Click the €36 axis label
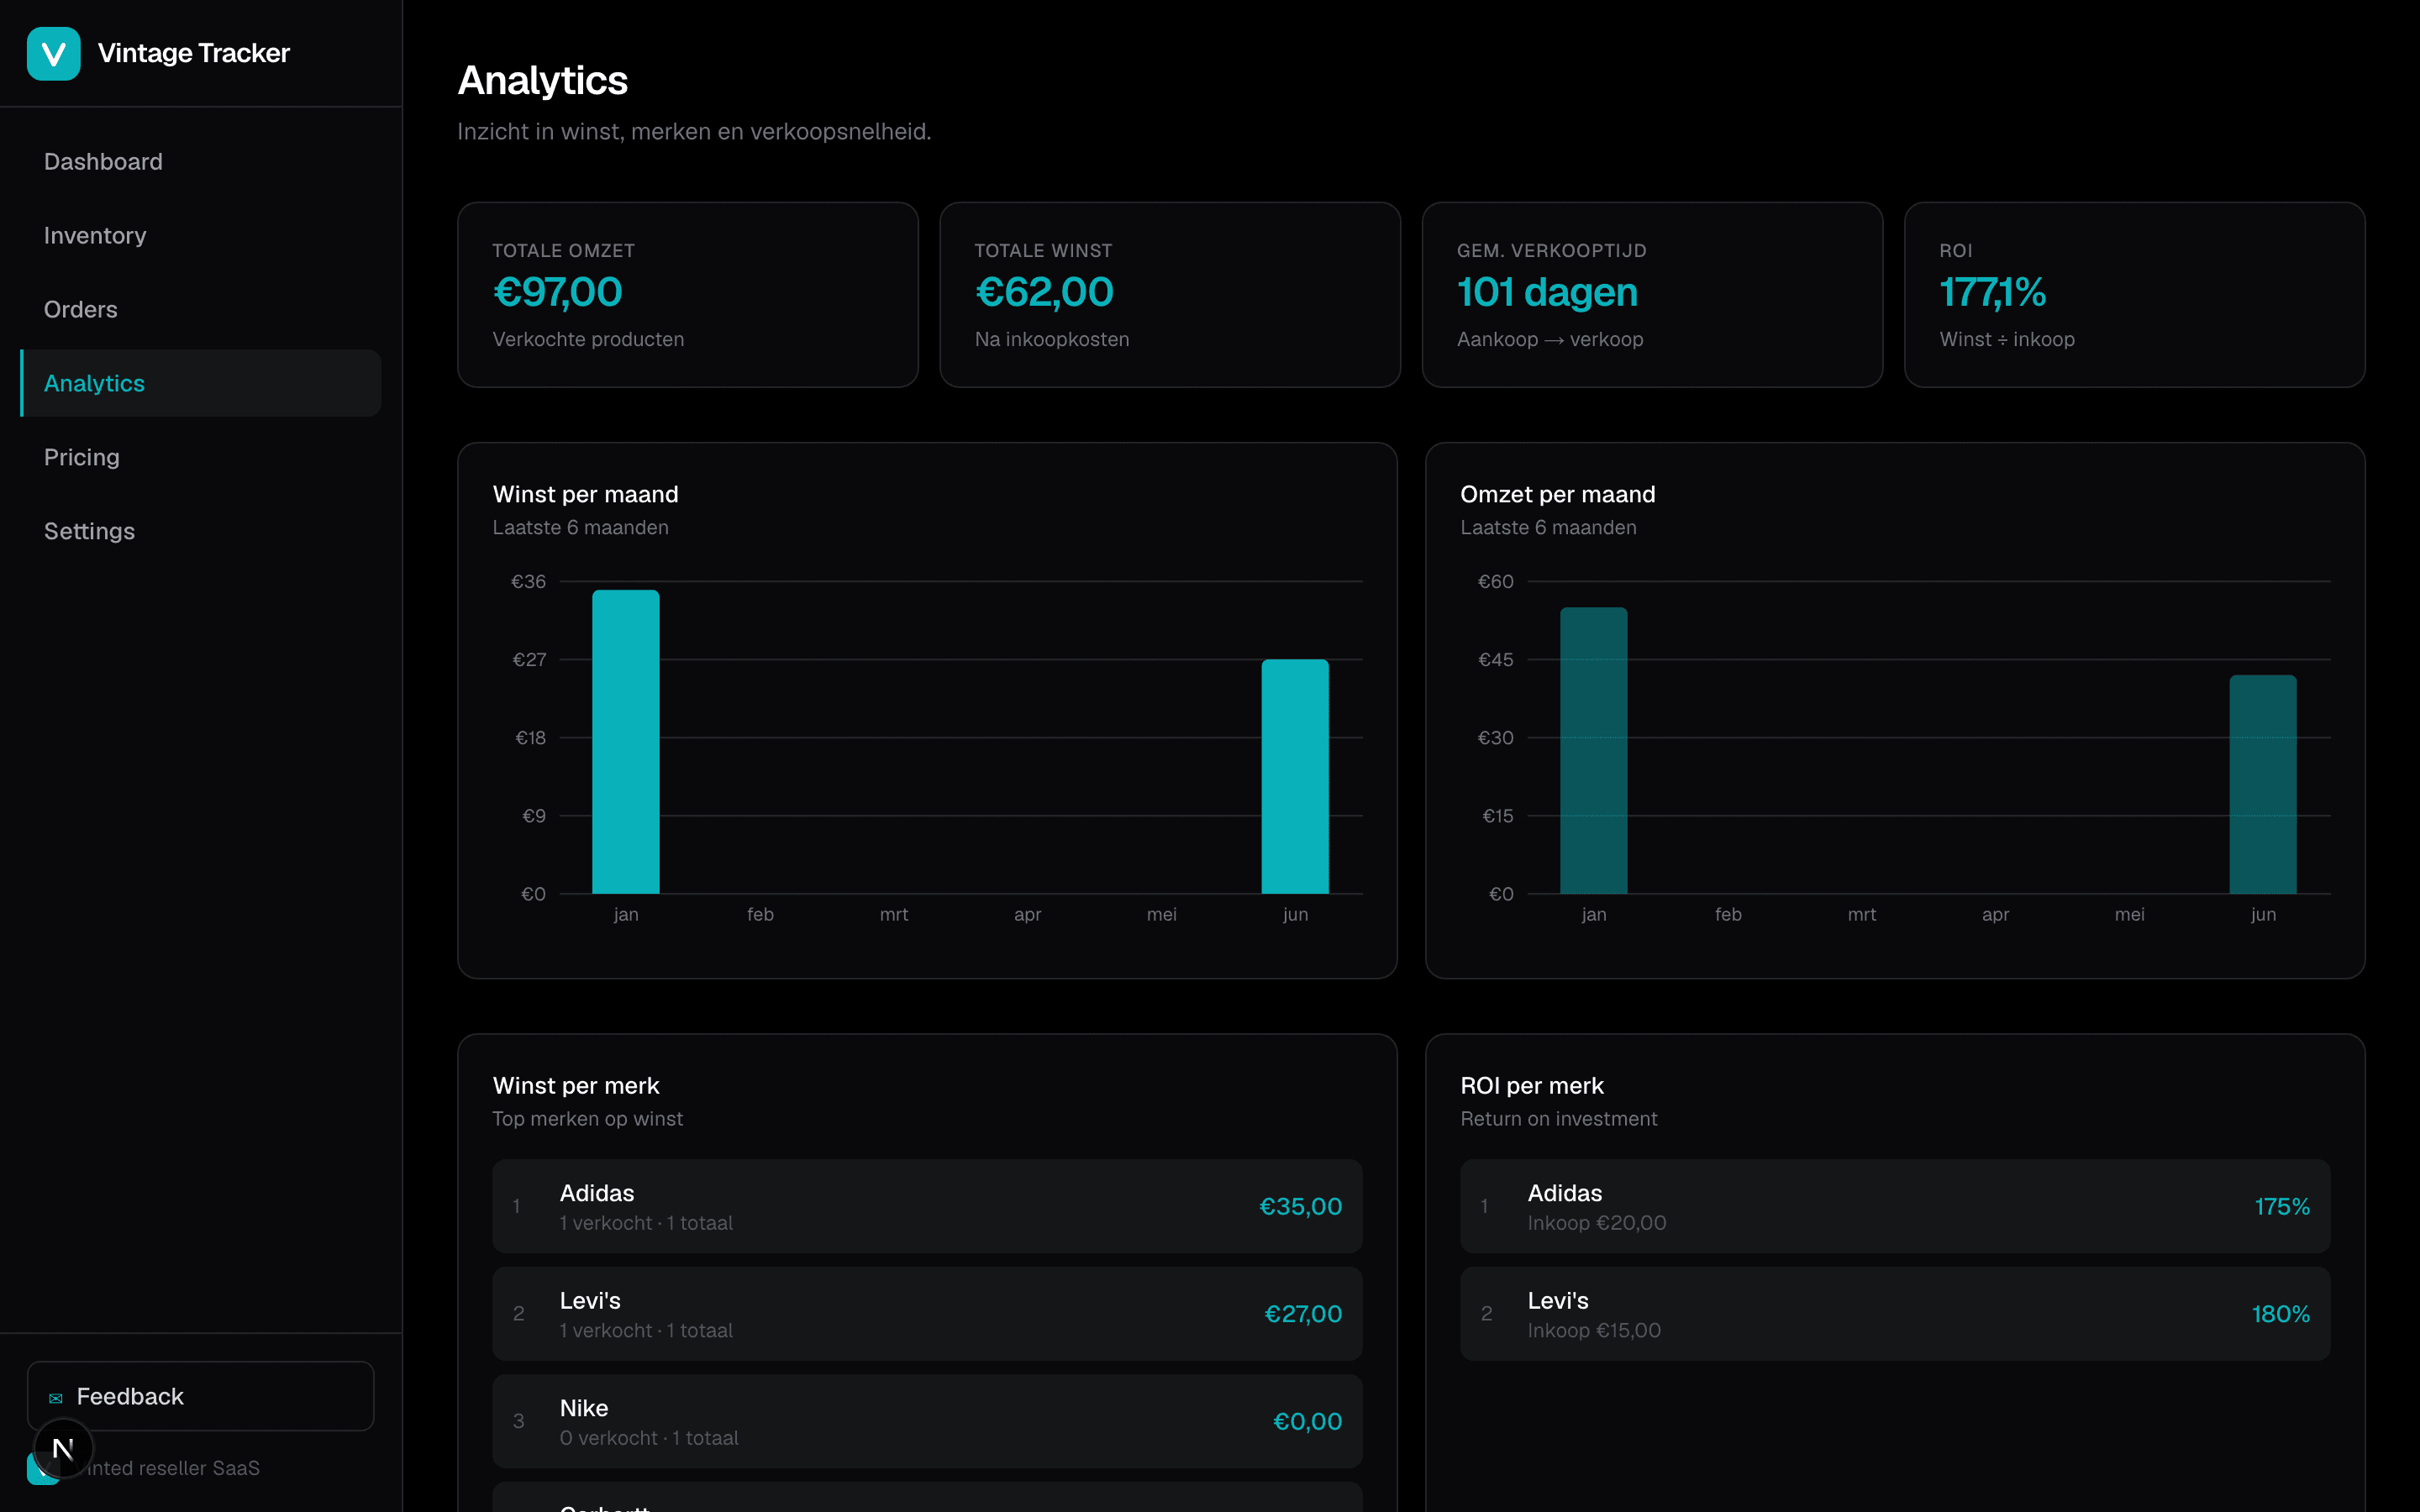Screen dimensions: 2420x1512 [529, 581]
